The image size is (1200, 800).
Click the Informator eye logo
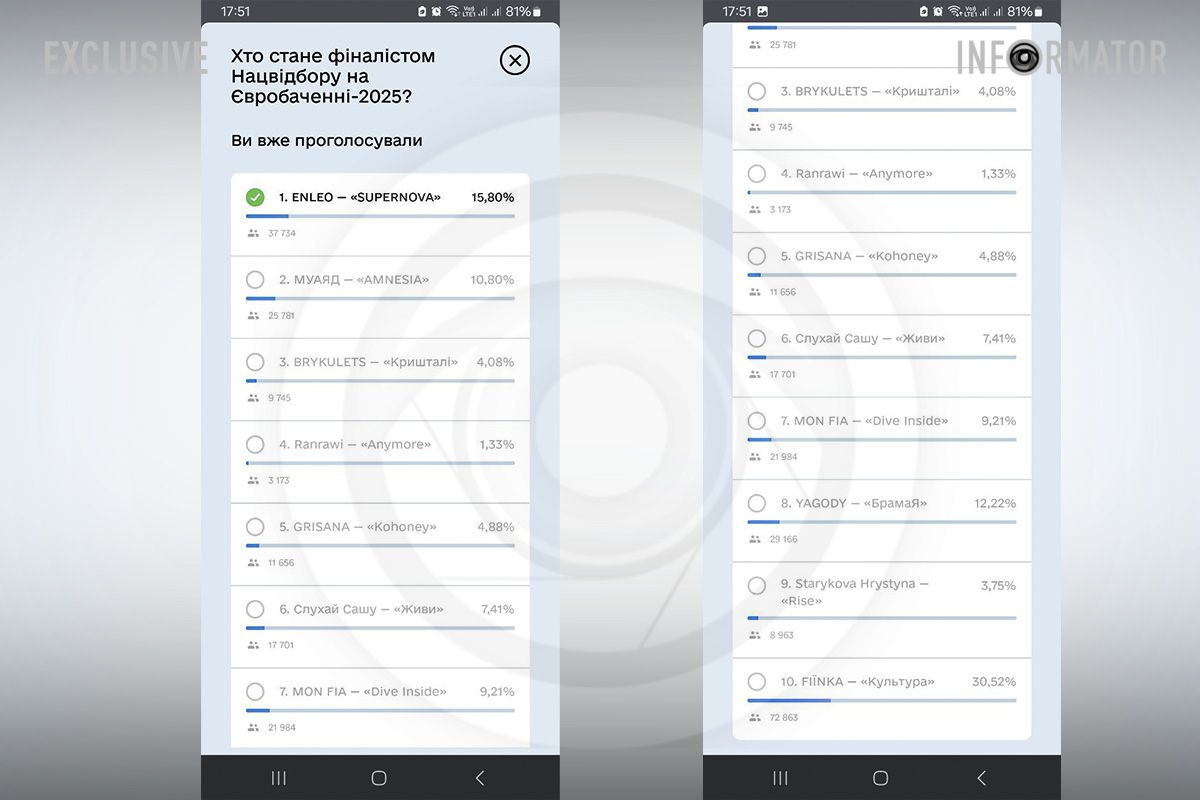point(1023,57)
